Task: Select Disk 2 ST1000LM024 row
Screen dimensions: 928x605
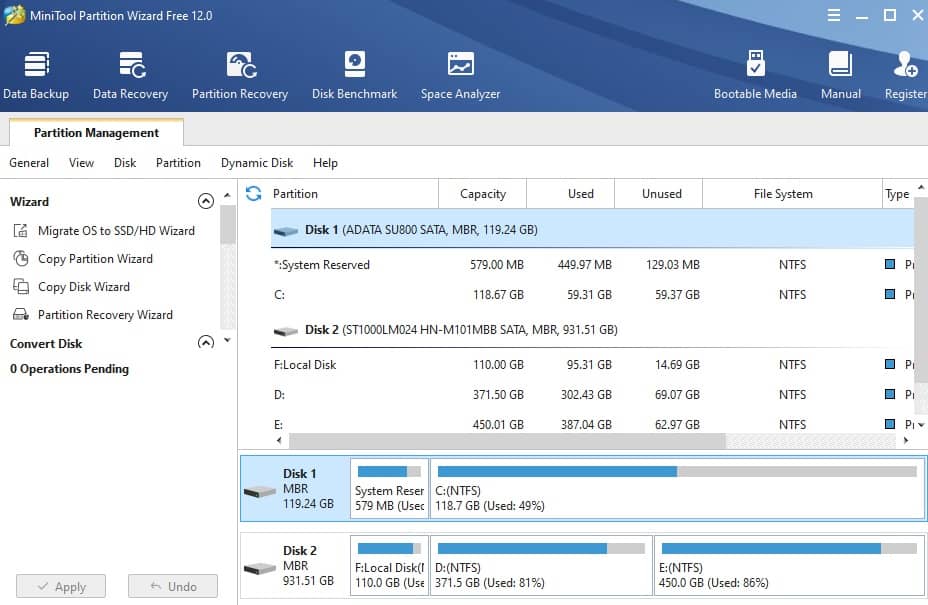Action: coord(592,330)
